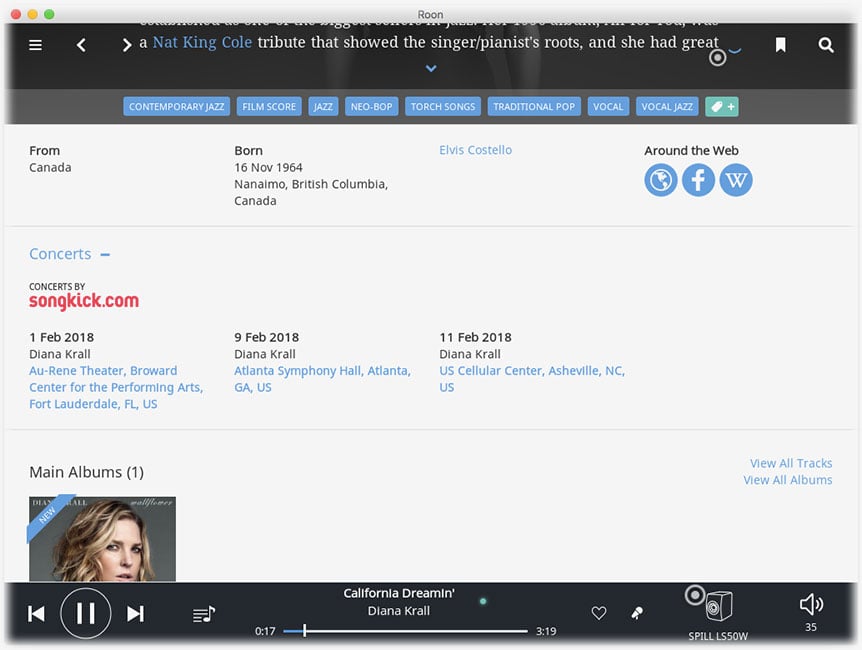Screen dimensions: 862x650
Task: Select the Neo-Bop genre tag
Action: coord(372,107)
